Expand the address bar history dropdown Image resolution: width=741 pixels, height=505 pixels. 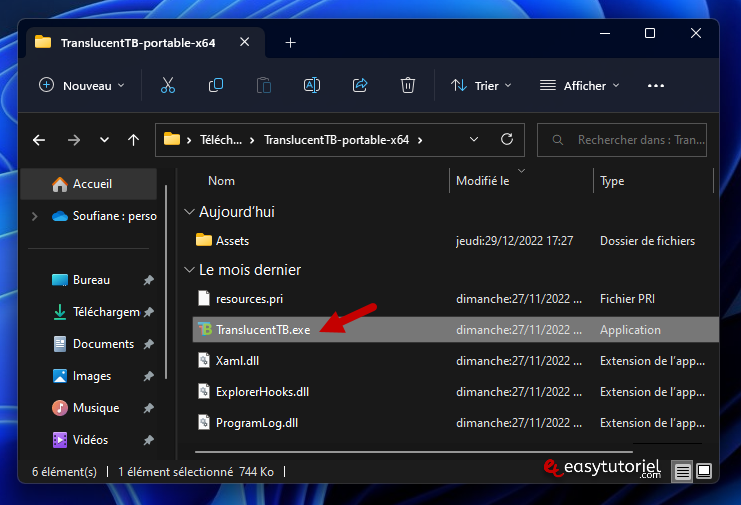point(474,139)
